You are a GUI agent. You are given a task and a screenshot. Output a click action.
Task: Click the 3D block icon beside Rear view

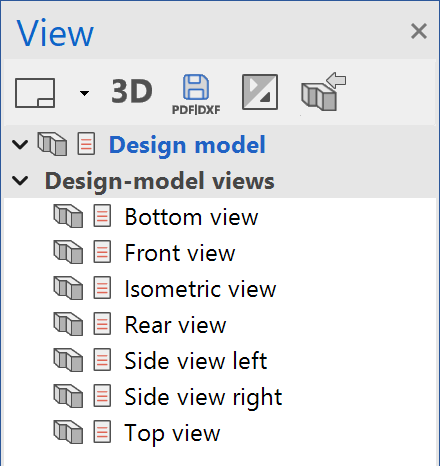pos(68,324)
